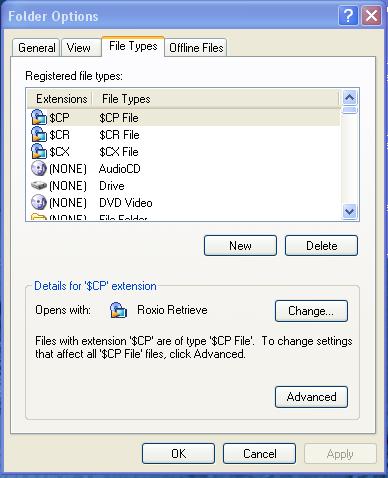Open the Change... program dialog
This screenshot has width=388, height=478.
311,311
